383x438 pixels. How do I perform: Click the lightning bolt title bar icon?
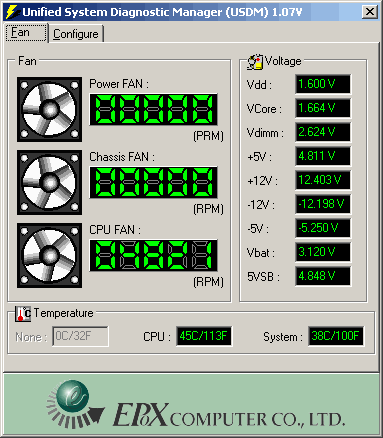tap(12, 12)
